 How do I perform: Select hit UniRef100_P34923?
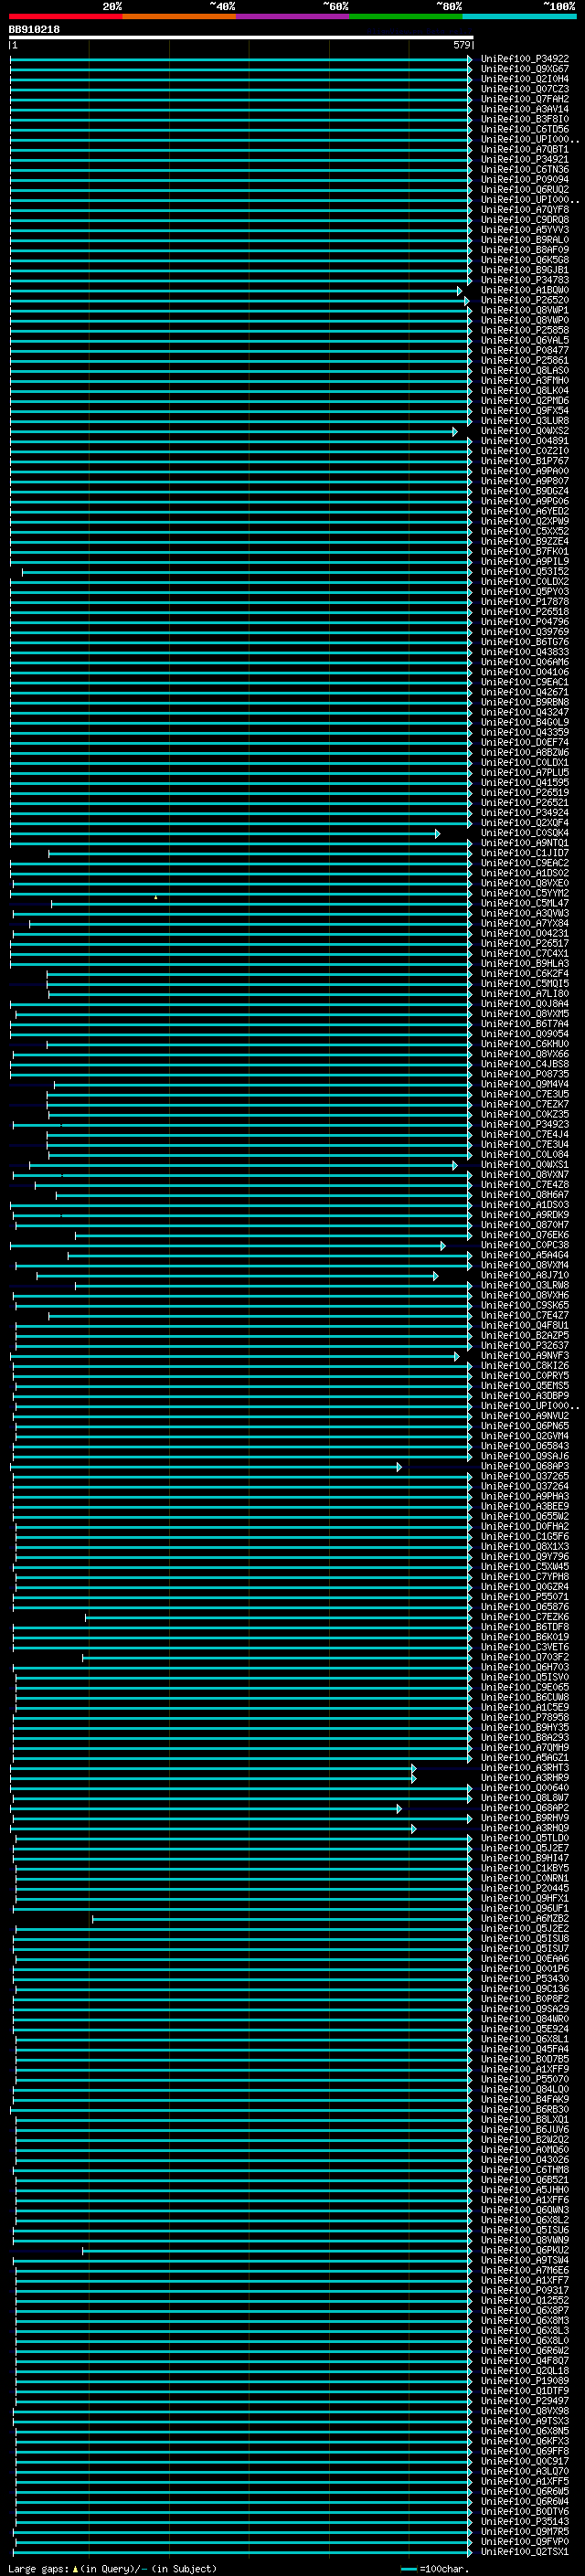coord(524,1124)
